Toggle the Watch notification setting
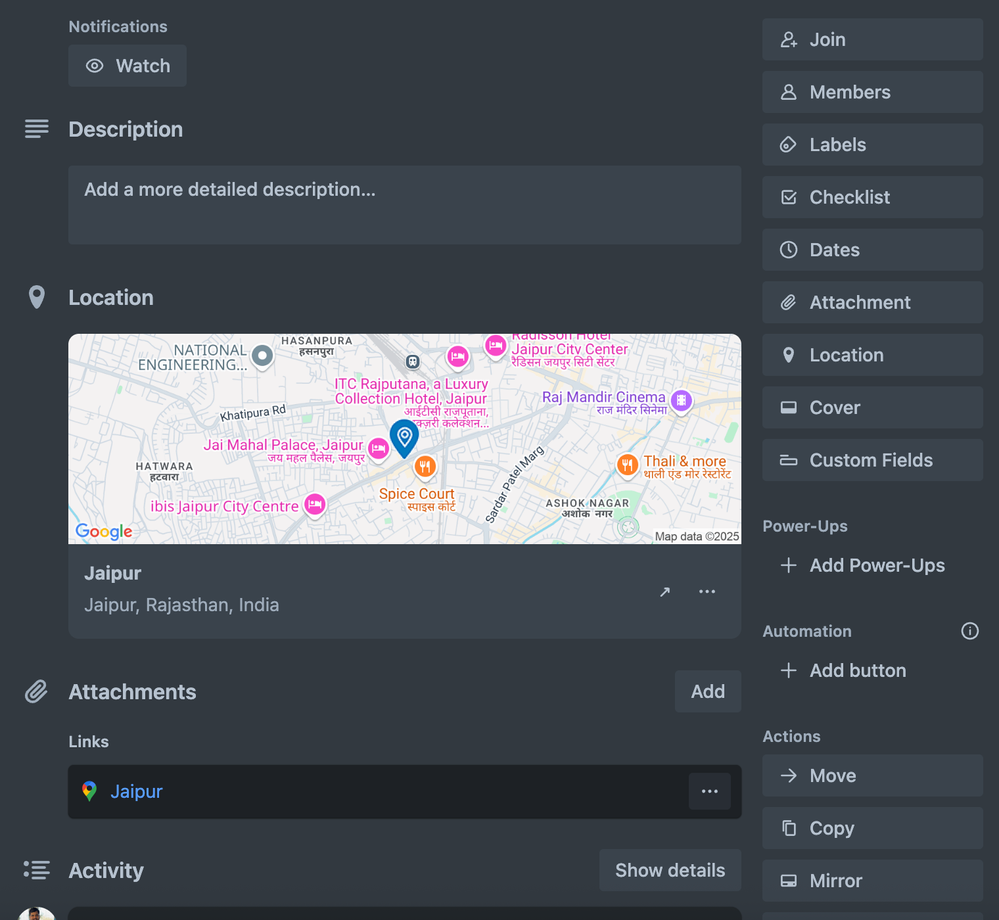This screenshot has height=920, width=999. click(127, 65)
